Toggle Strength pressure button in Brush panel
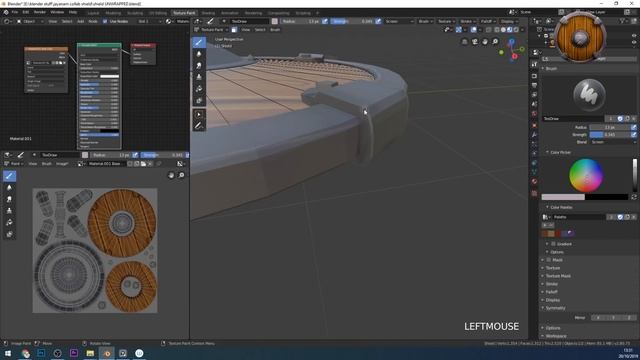 (x=634, y=134)
